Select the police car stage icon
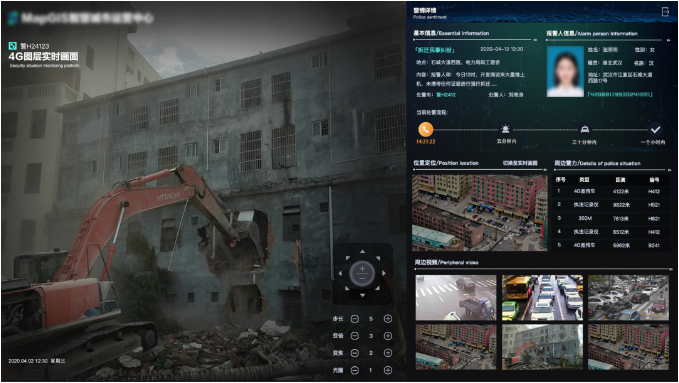This screenshot has width=679, height=383. pyautogui.click(x=585, y=129)
